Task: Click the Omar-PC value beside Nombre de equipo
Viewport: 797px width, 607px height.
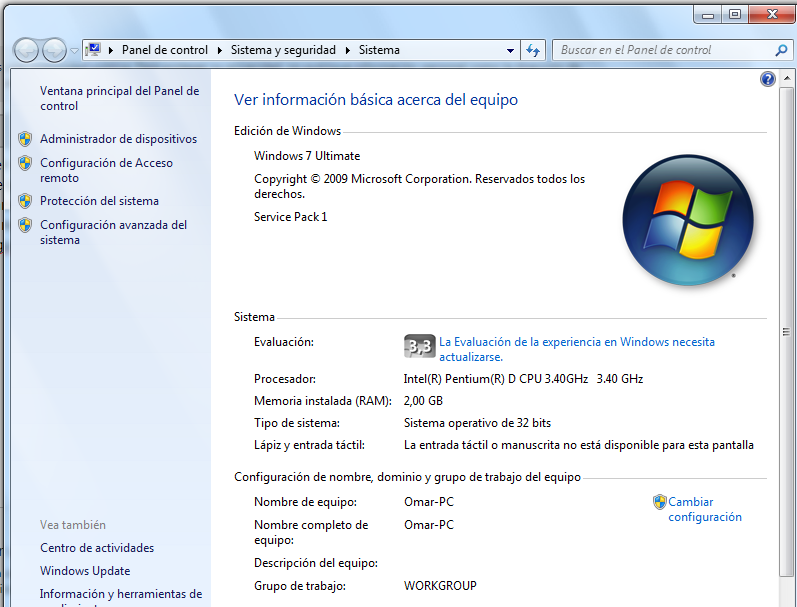Action: coord(428,502)
